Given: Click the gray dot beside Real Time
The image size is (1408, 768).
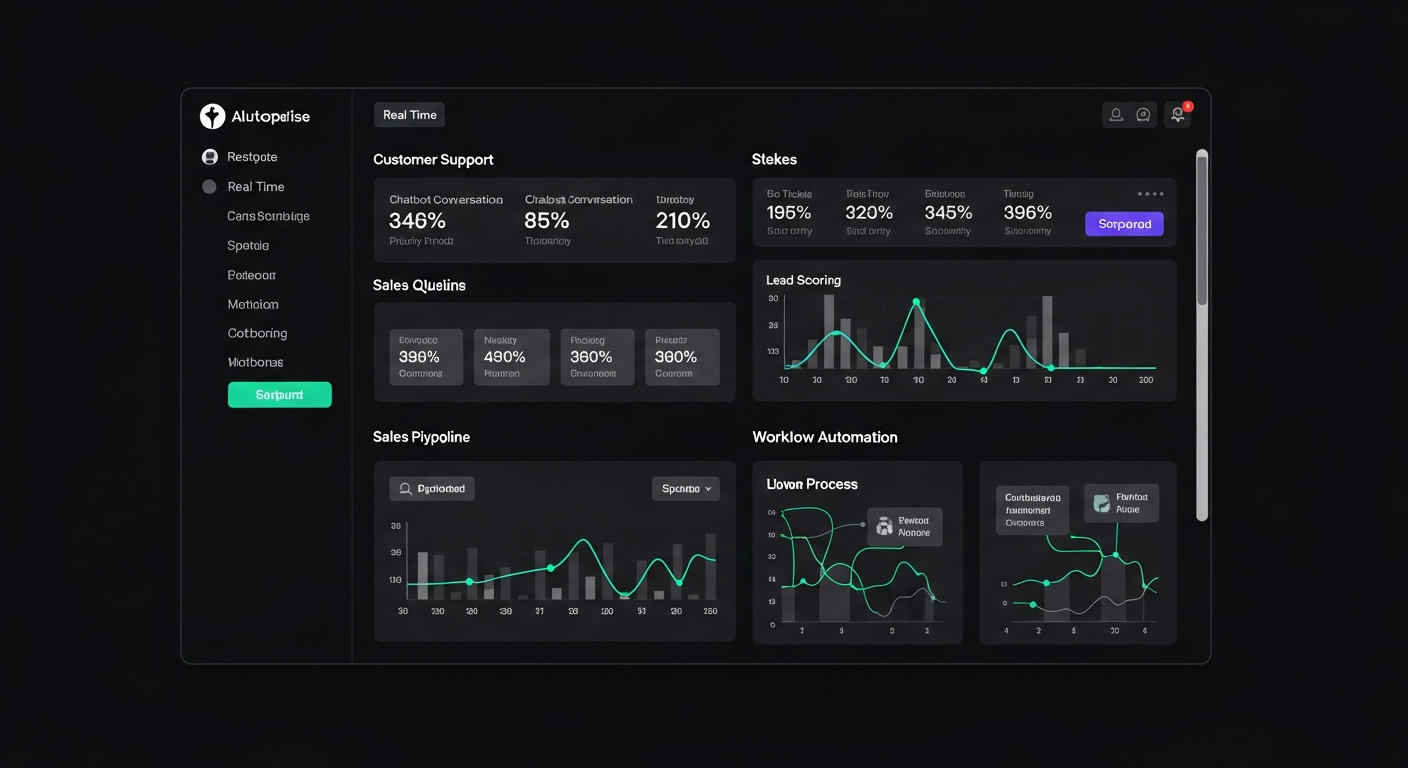Looking at the screenshot, I should [209, 186].
